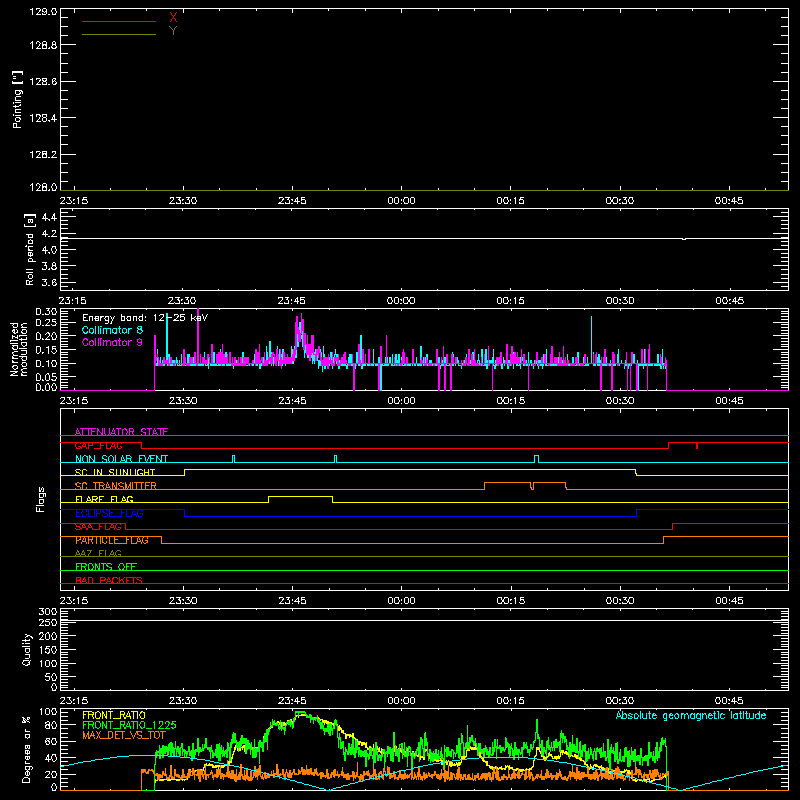Screen dimensions: 800x800
Task: Click '00:30' time label under Quality panel
Action: coord(619,701)
